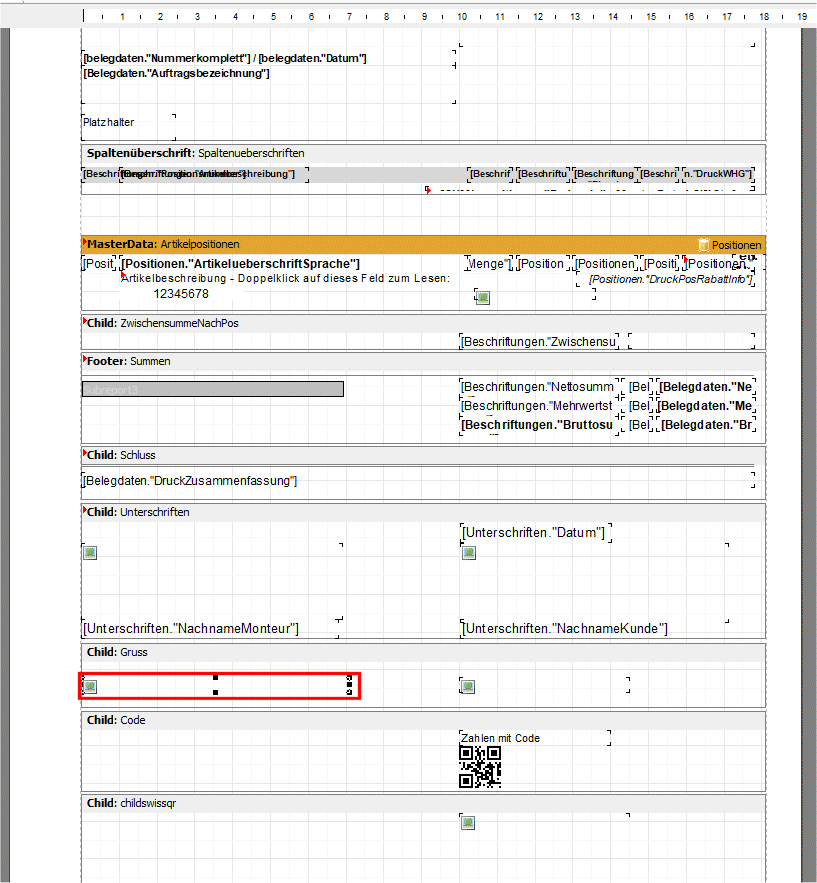Select the Child Gruss band header
This screenshot has width=817, height=883.
(423, 652)
